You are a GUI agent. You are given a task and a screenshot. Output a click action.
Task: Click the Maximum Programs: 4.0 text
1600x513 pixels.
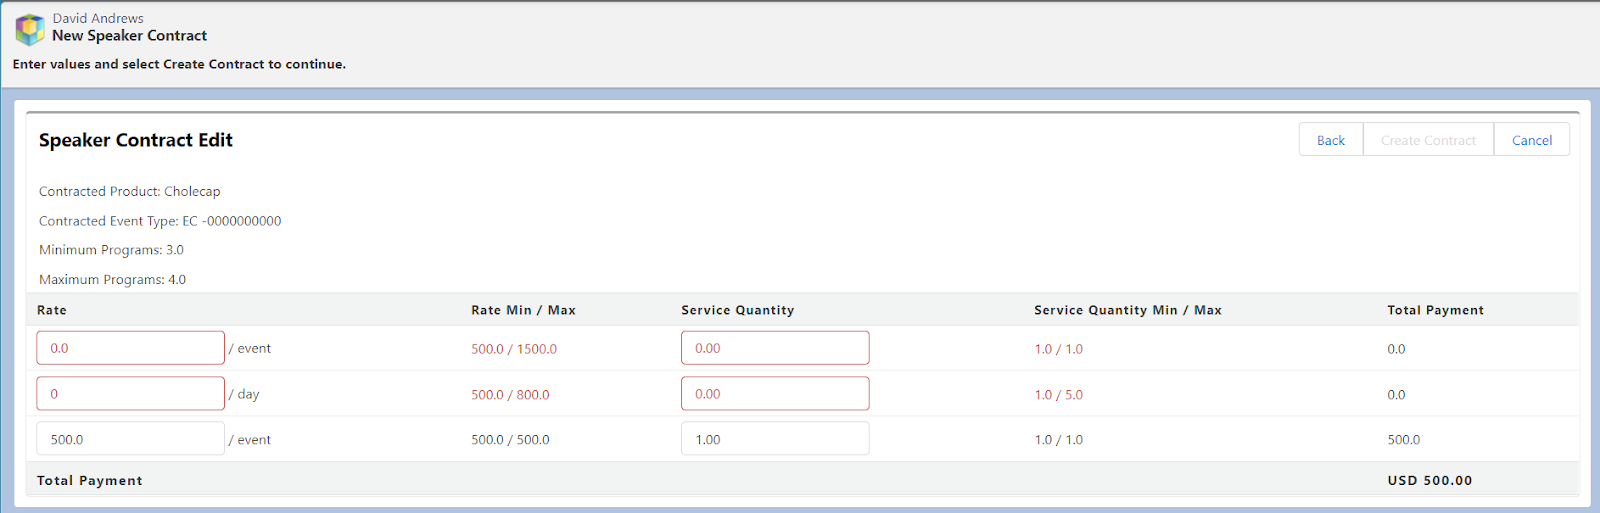112,280
